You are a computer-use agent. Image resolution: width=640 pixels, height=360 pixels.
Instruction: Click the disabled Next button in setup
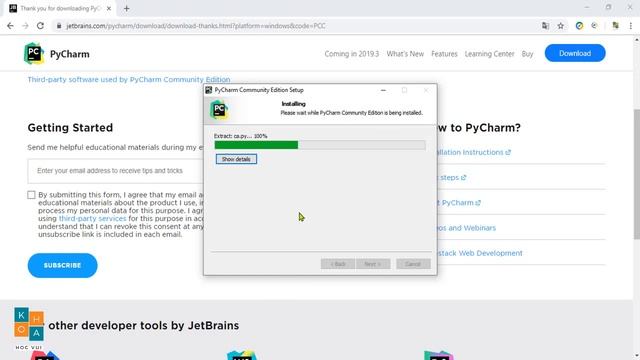click(x=373, y=264)
